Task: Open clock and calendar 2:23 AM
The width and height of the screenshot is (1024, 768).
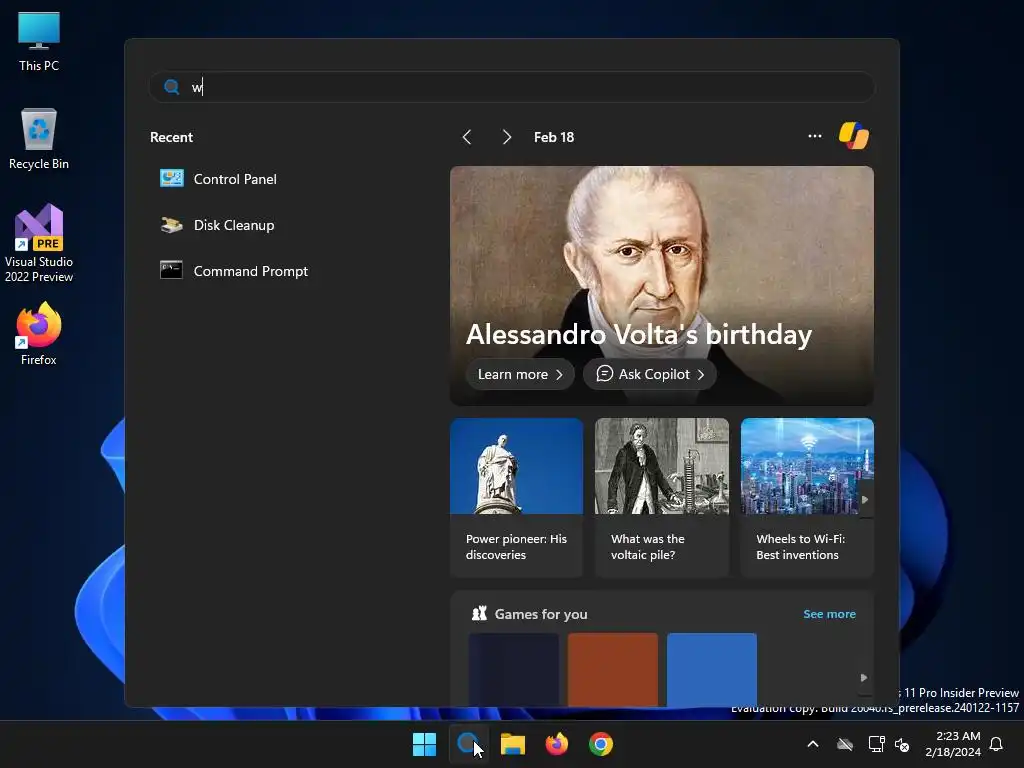Action: [x=953, y=744]
